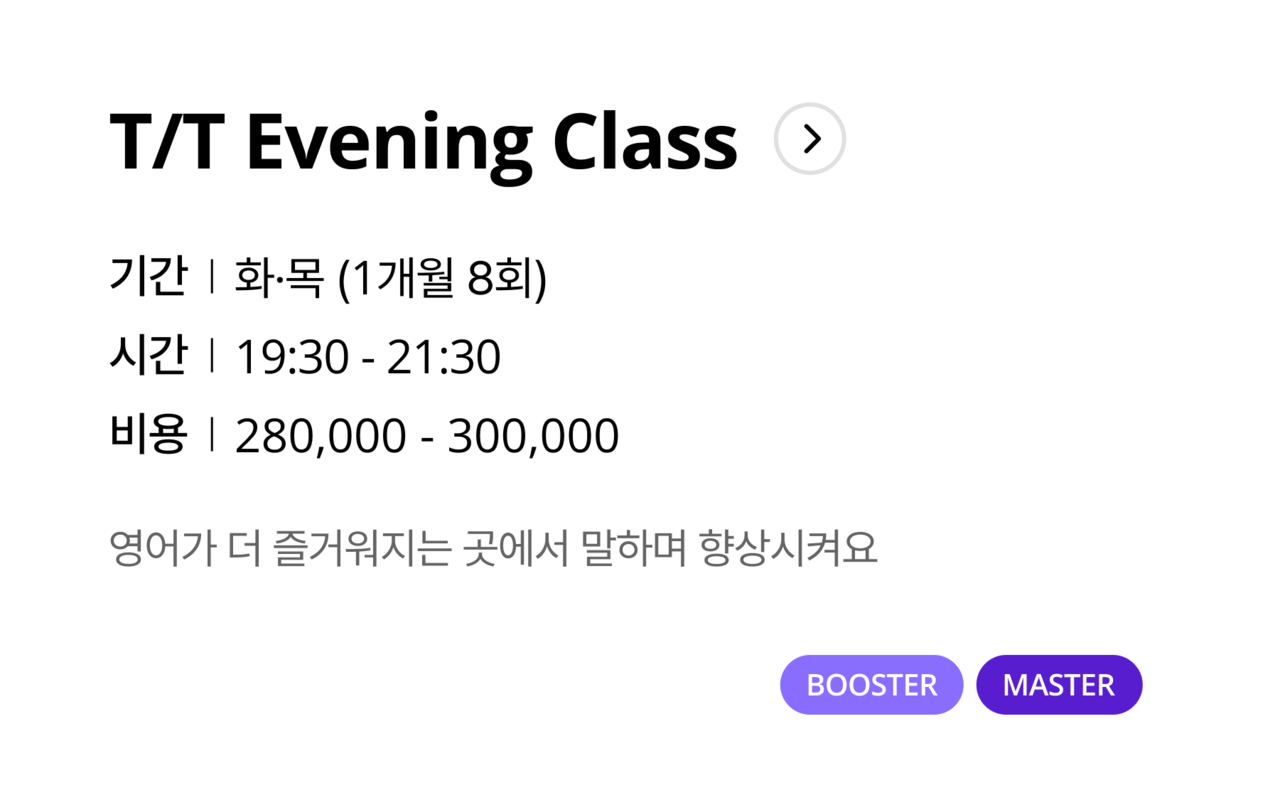This screenshot has width=1280, height=800.
Task: Click the word Evening in the title
Action: [390, 146]
